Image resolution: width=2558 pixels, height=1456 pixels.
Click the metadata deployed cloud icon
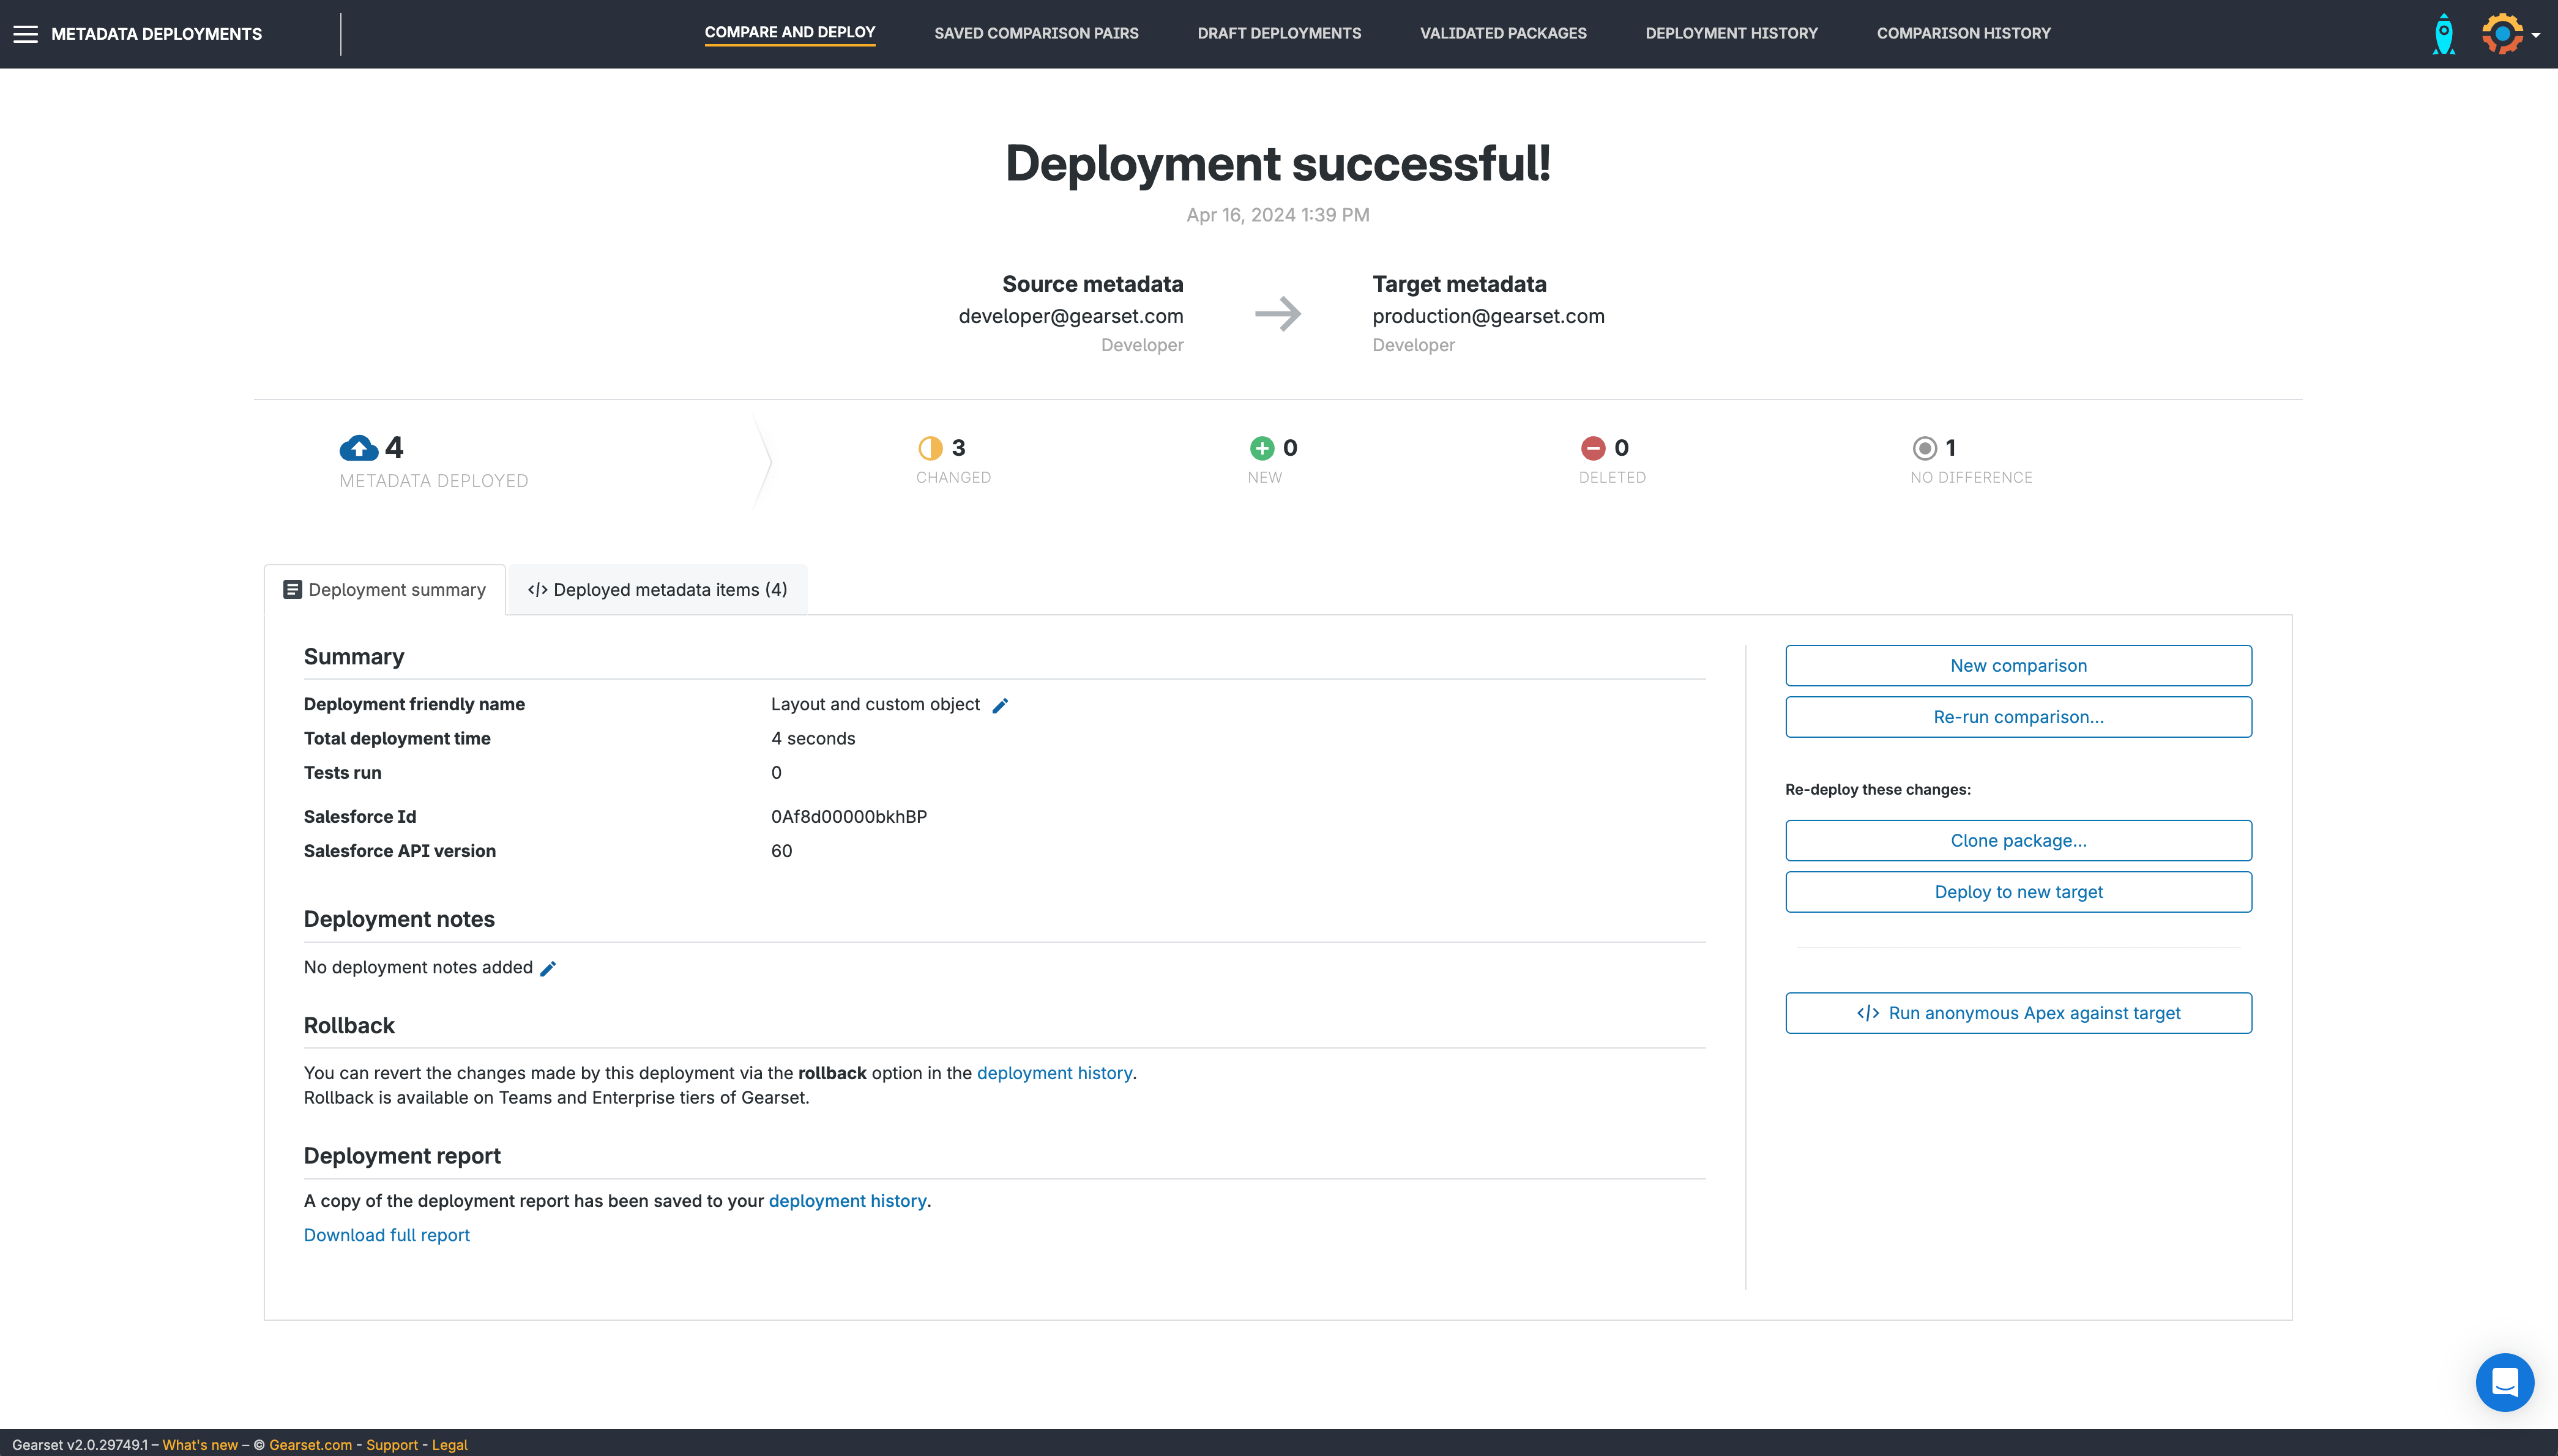pyautogui.click(x=358, y=448)
